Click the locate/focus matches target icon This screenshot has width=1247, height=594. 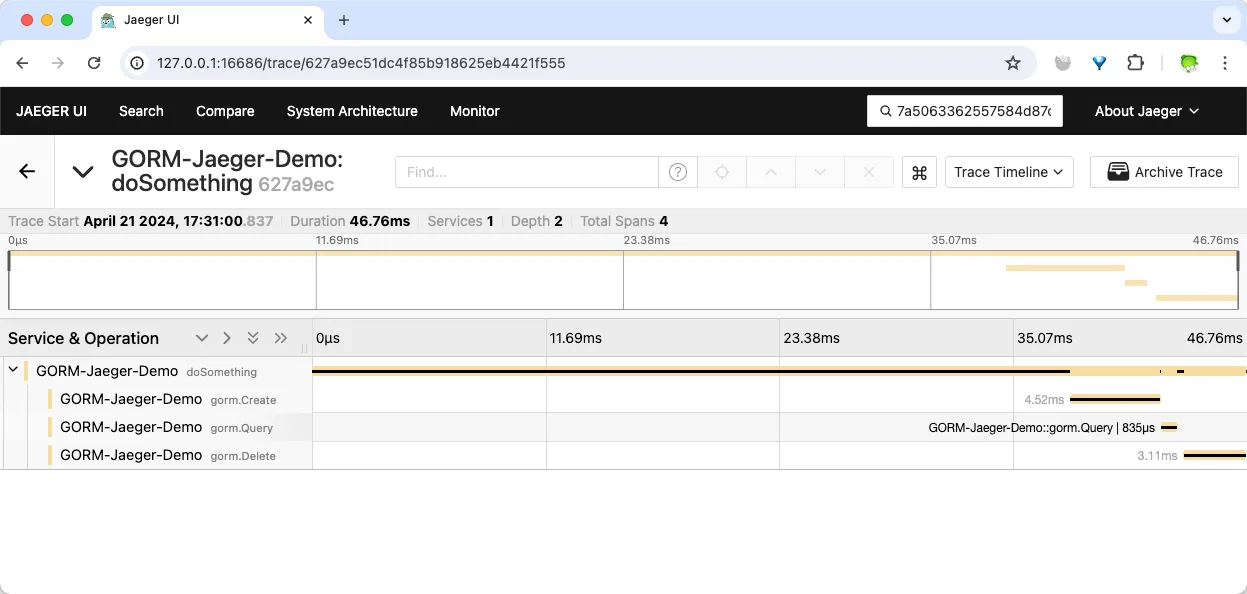coord(722,172)
